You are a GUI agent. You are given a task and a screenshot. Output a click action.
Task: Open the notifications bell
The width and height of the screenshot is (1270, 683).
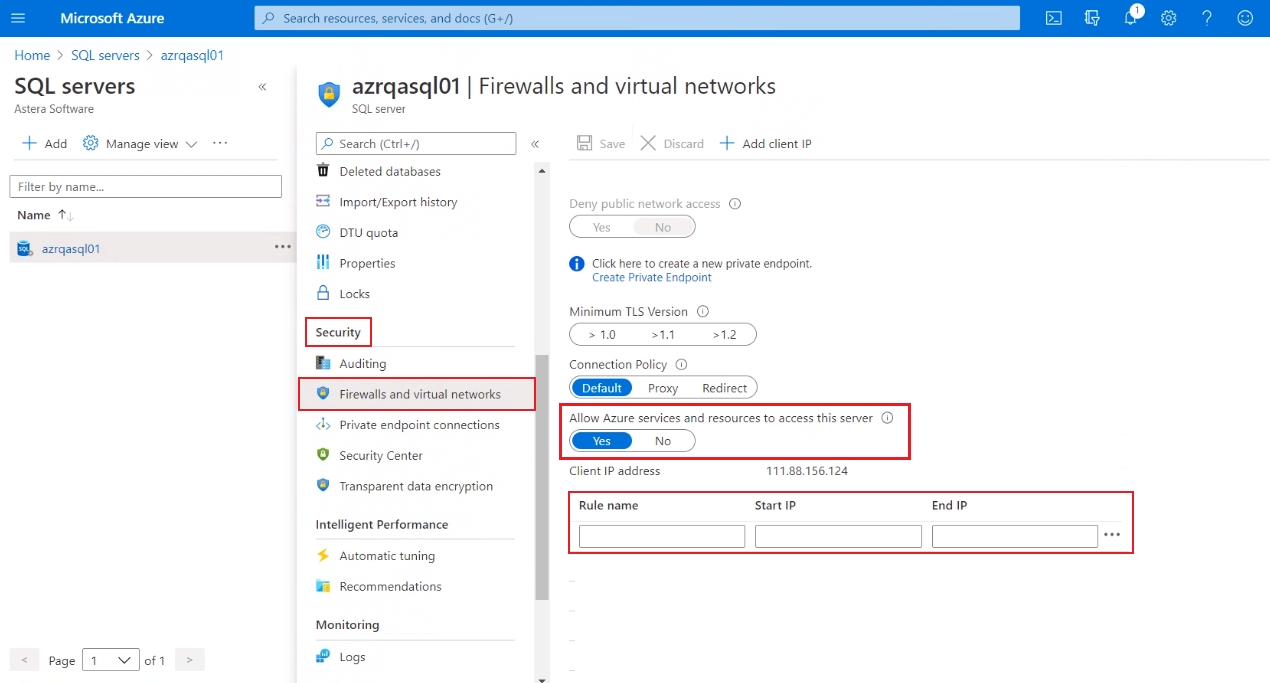coord(1131,17)
